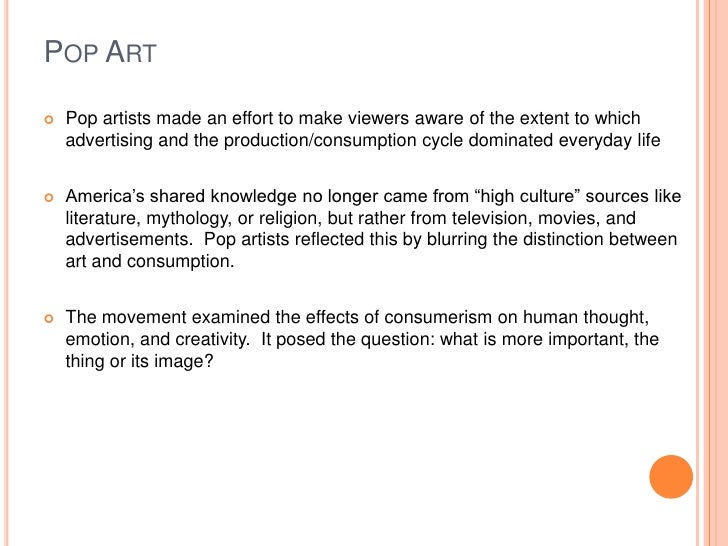Click the word "mythology" in second bullet

[x=188, y=218]
